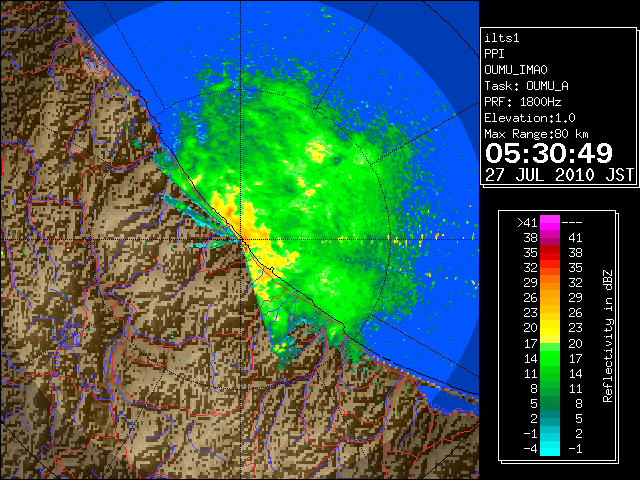Select the 'Elevation:1.0' text
The width and height of the screenshot is (640, 480).
(x=530, y=118)
